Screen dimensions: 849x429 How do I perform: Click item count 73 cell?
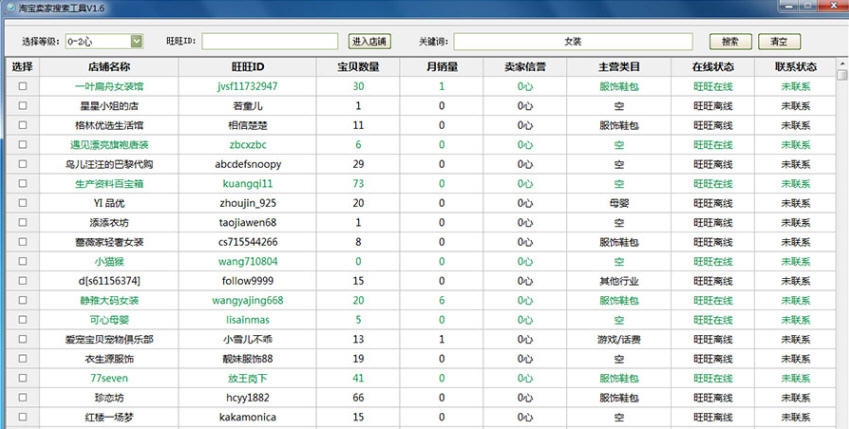click(x=358, y=184)
